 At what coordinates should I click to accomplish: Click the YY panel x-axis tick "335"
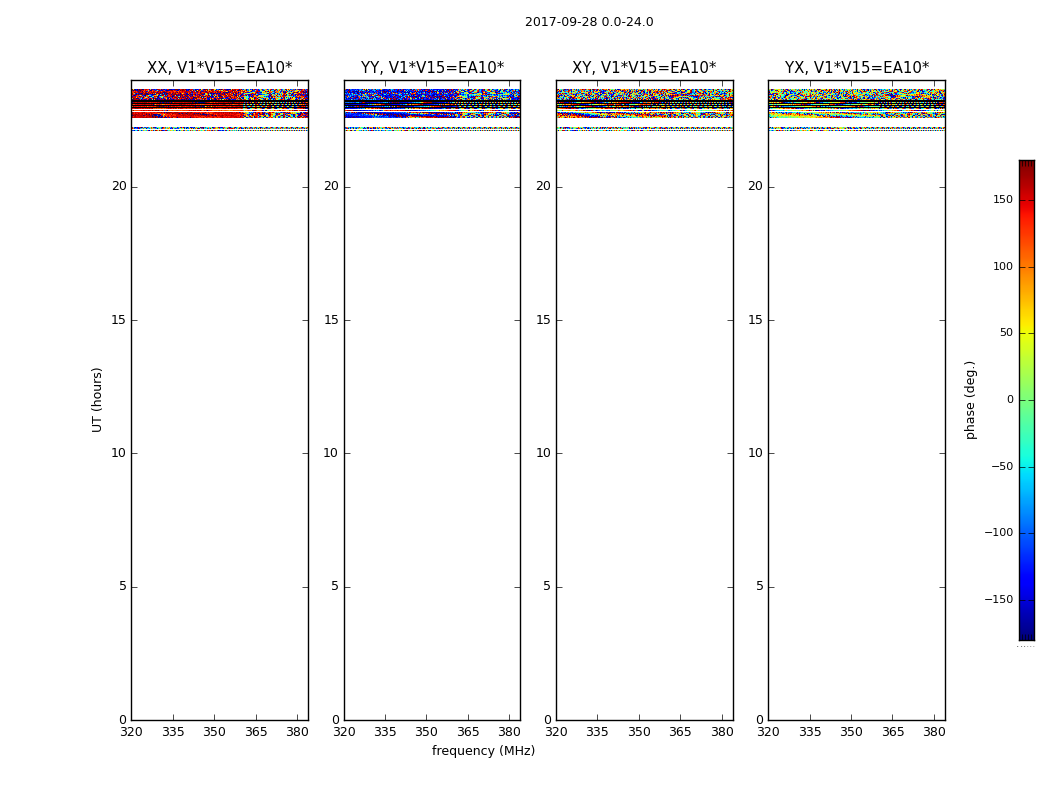385,732
